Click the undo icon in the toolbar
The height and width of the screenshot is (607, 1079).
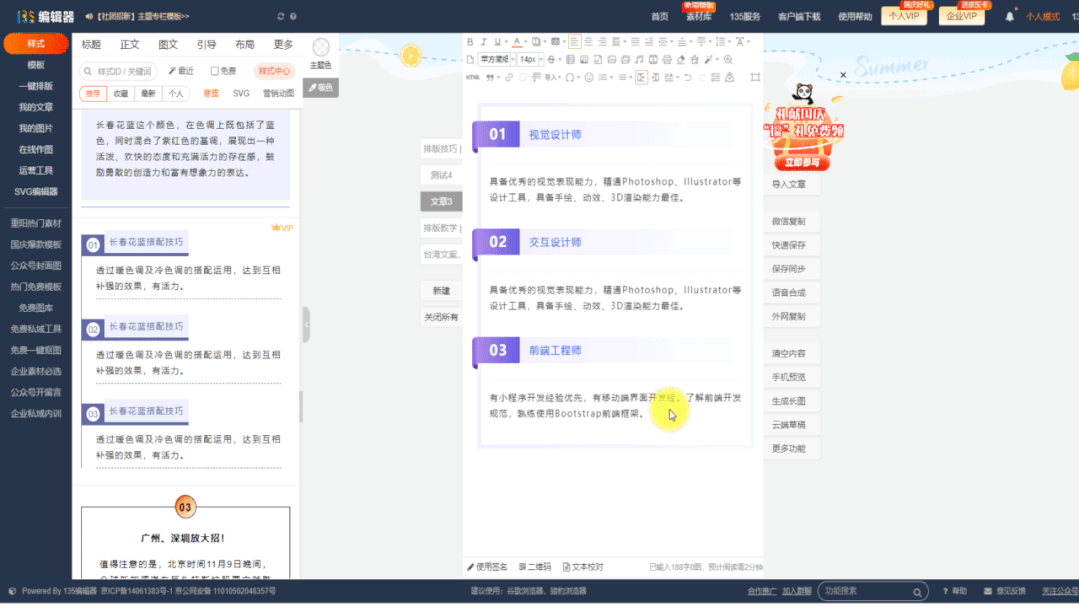coord(687,76)
